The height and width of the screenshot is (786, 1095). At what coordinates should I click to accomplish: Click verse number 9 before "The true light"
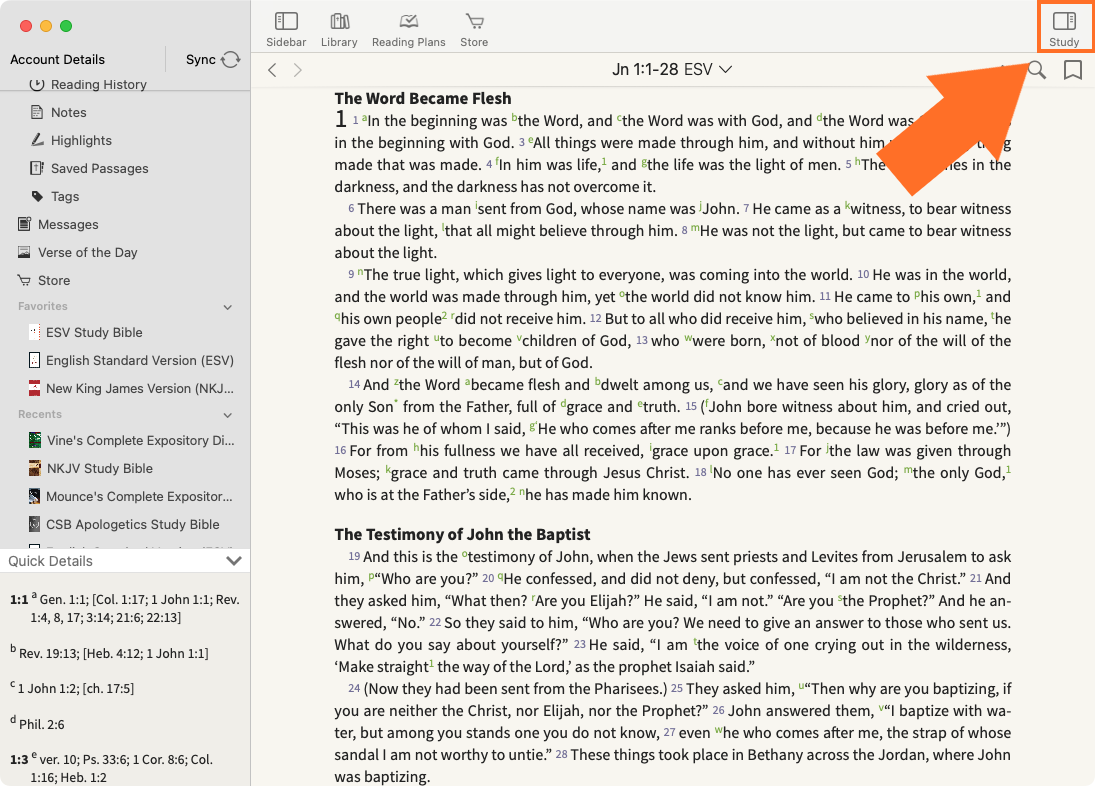351,275
